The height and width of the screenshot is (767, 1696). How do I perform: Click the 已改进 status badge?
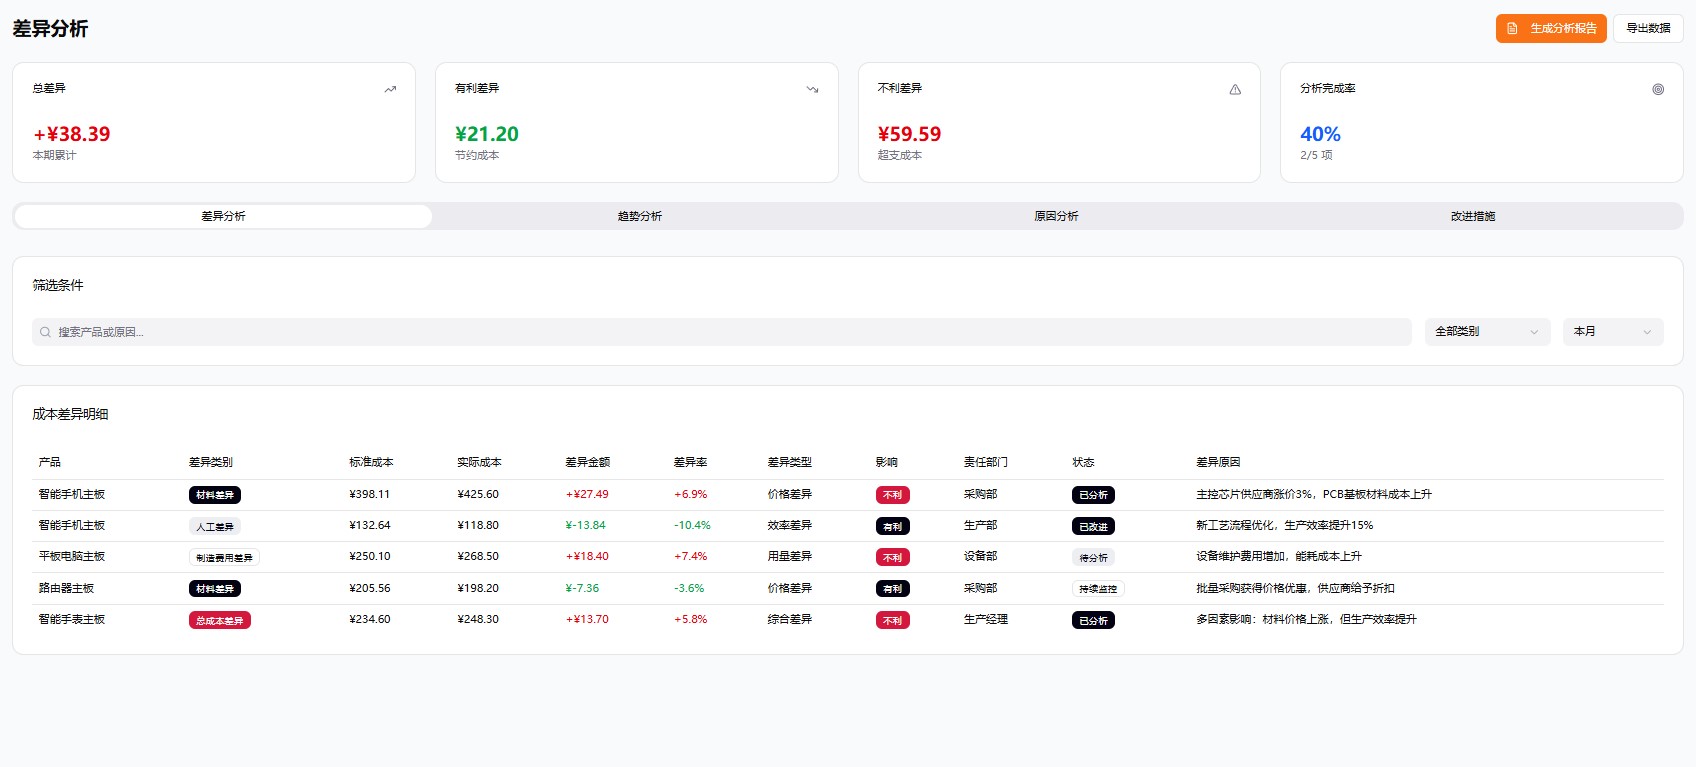(x=1093, y=527)
